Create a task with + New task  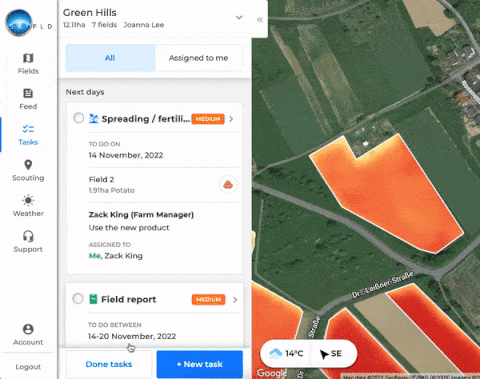pos(200,364)
